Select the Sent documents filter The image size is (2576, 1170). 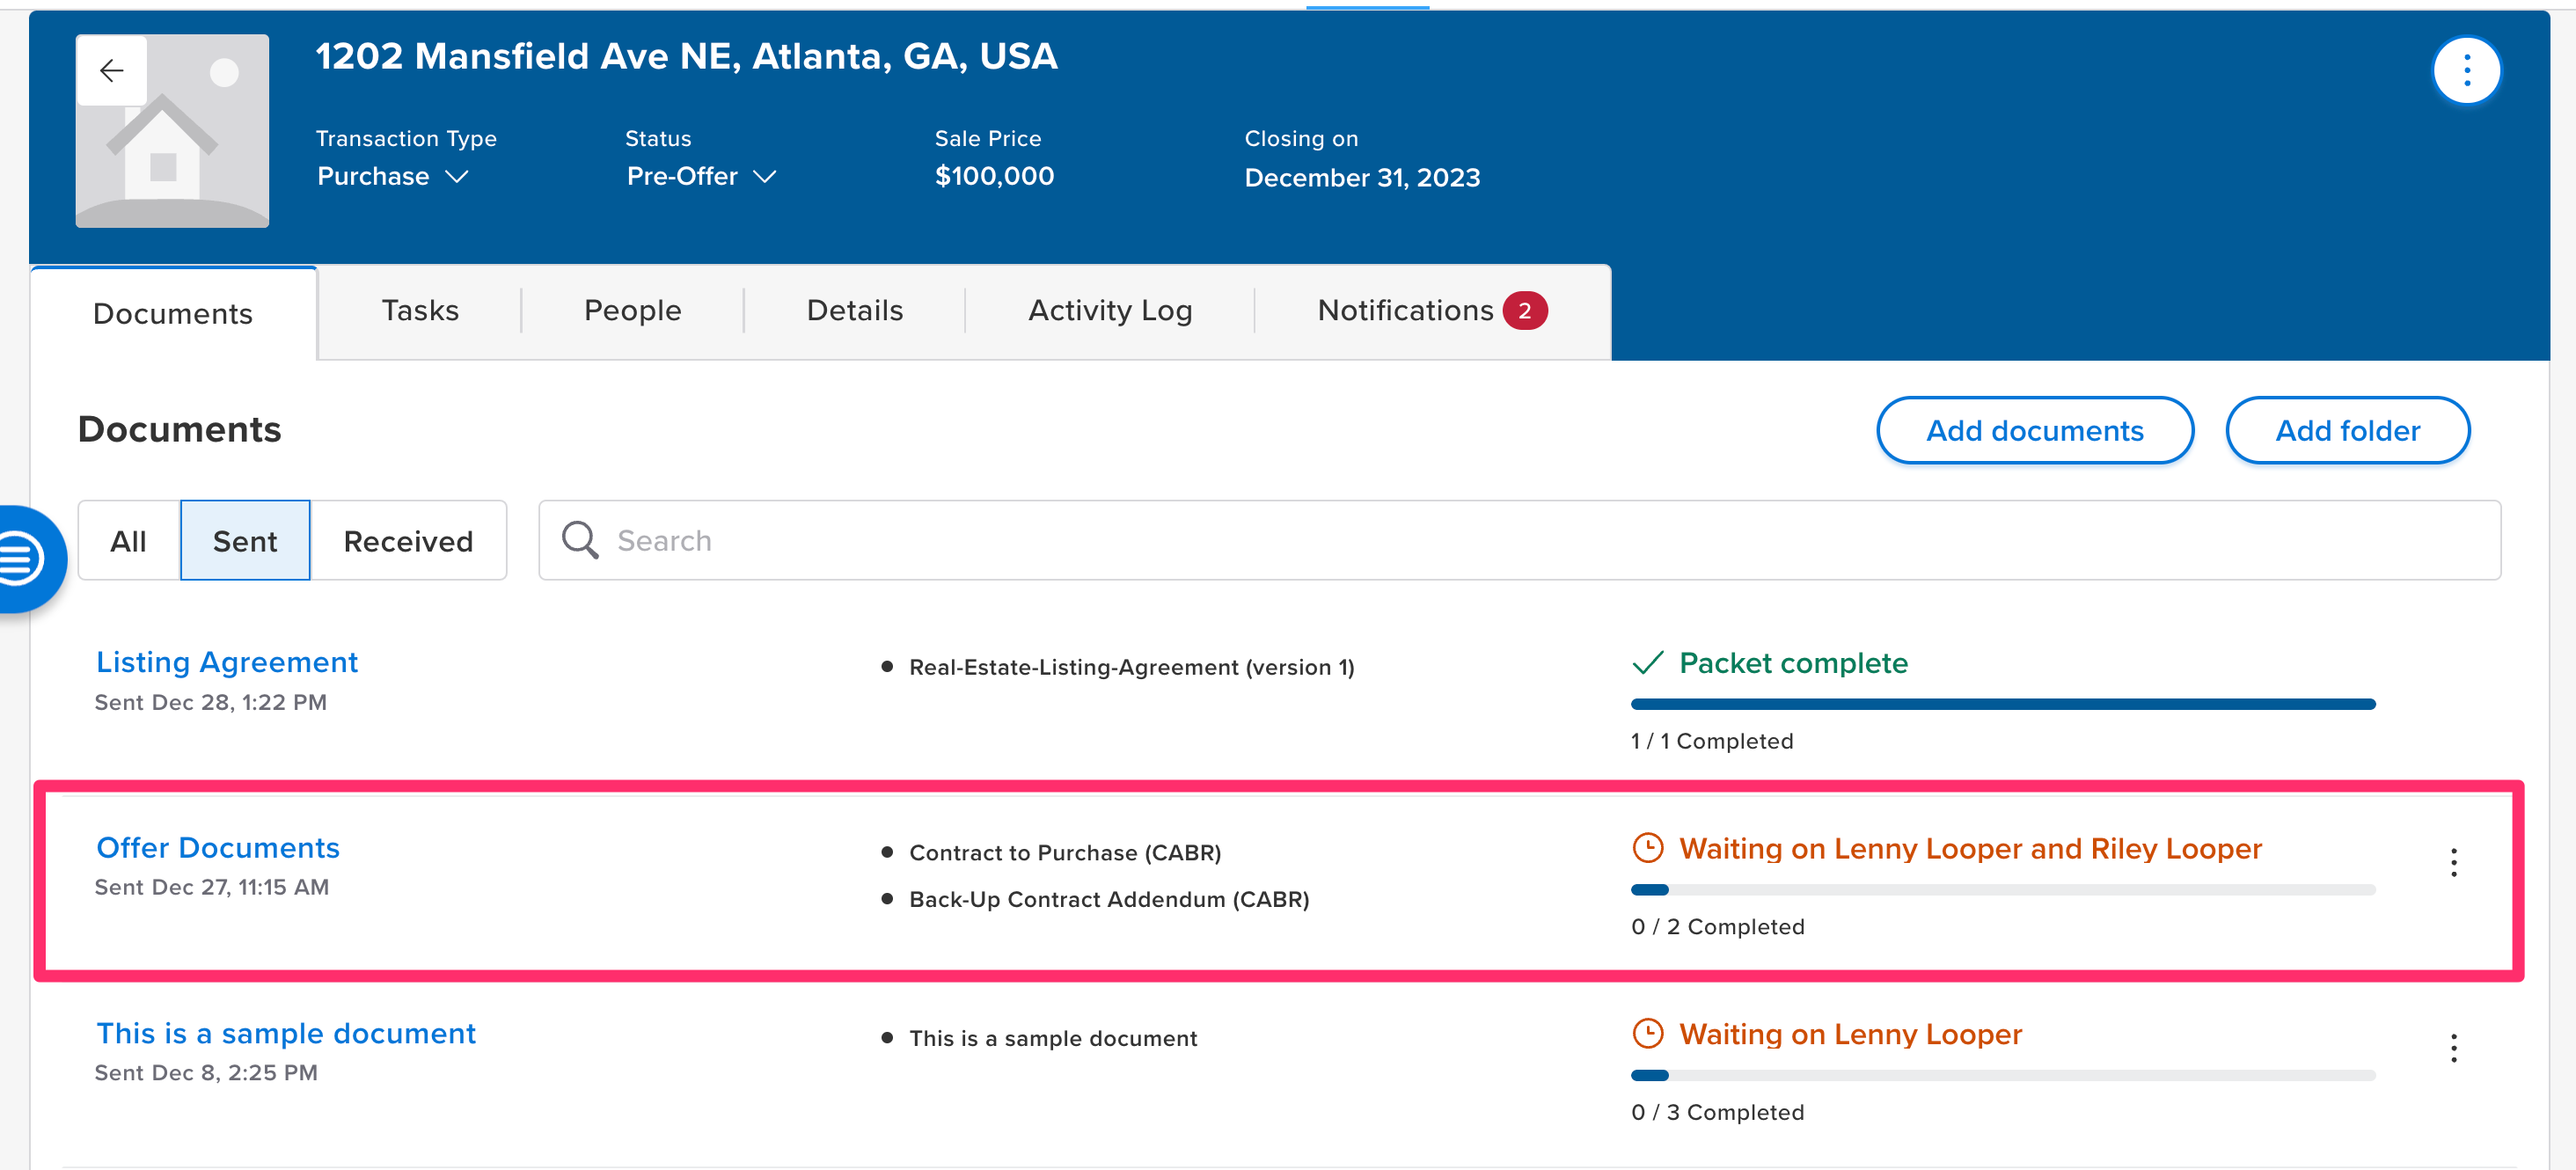click(x=245, y=541)
